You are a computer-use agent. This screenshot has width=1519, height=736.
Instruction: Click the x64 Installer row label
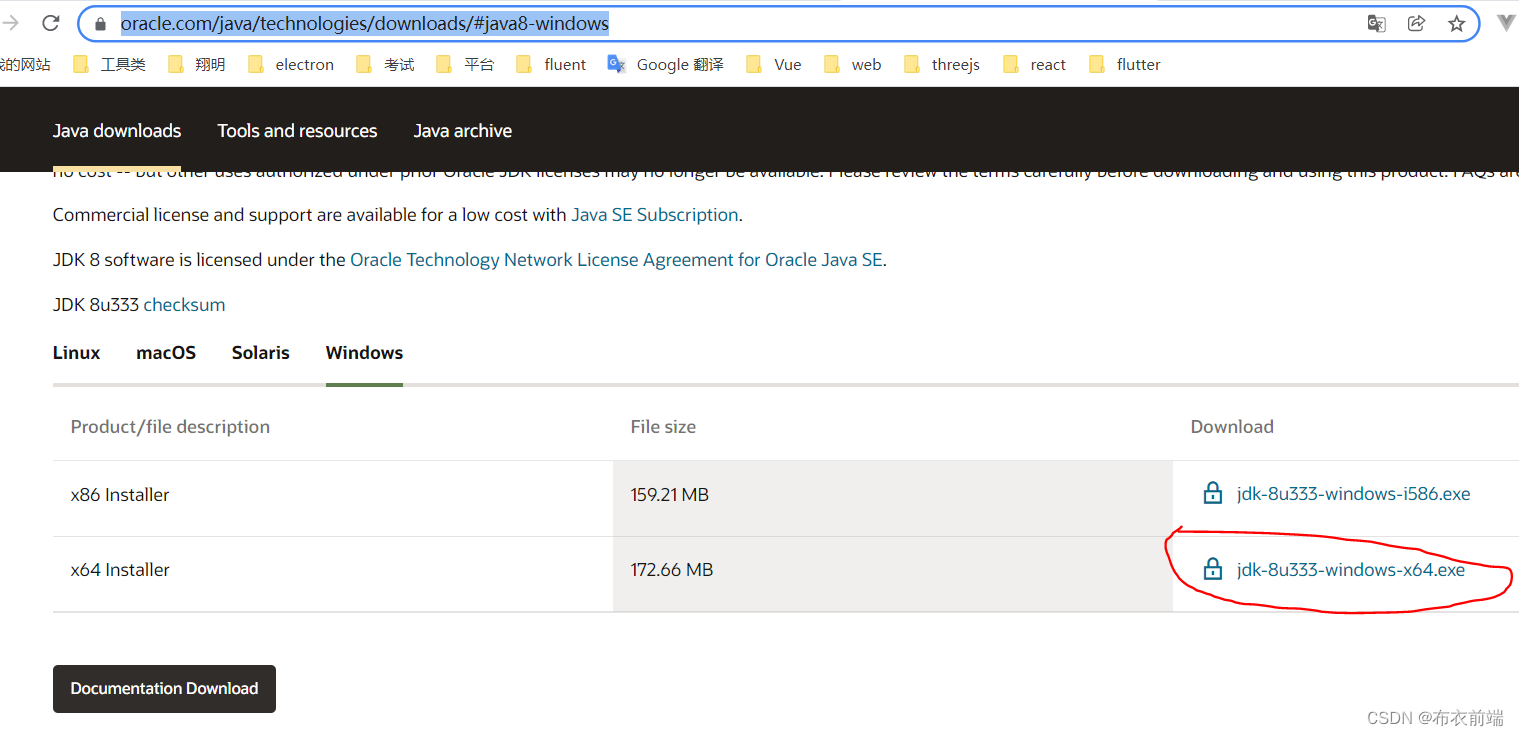tap(120, 570)
